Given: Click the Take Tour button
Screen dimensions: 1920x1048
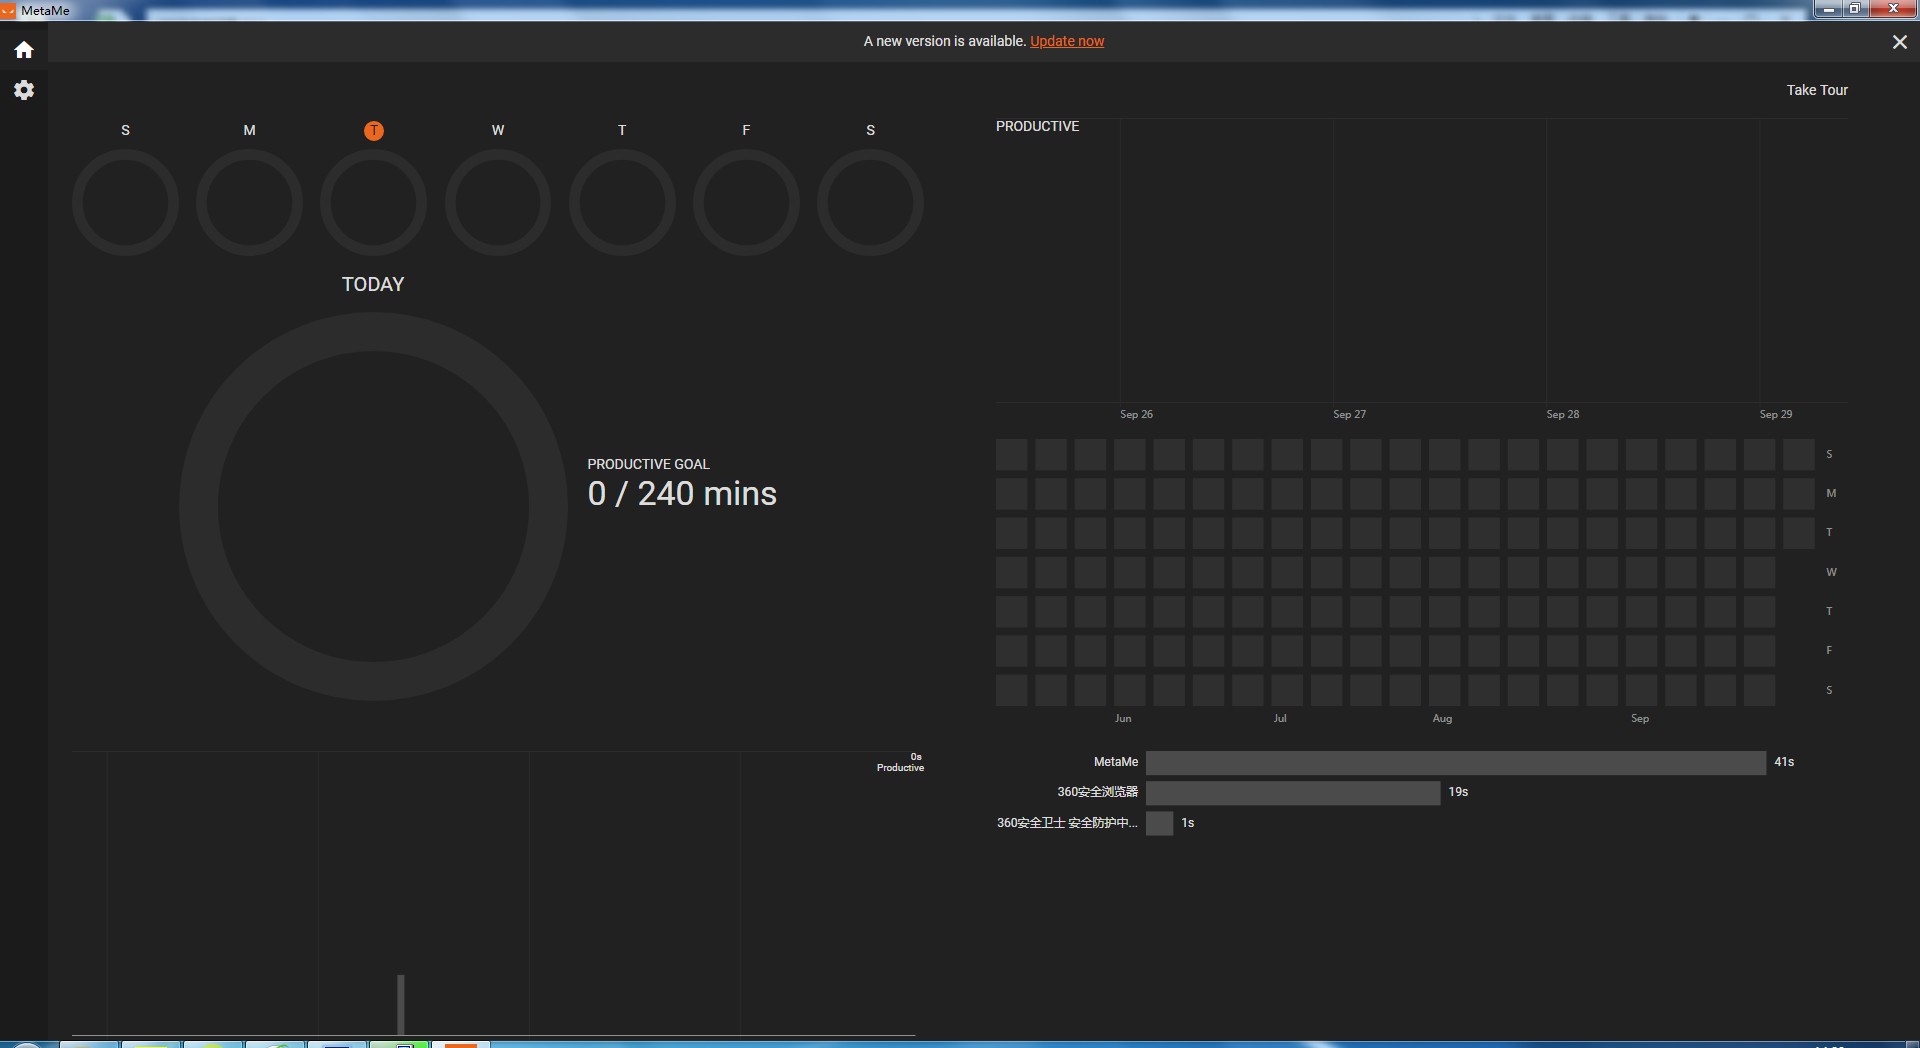Looking at the screenshot, I should pyautogui.click(x=1816, y=90).
